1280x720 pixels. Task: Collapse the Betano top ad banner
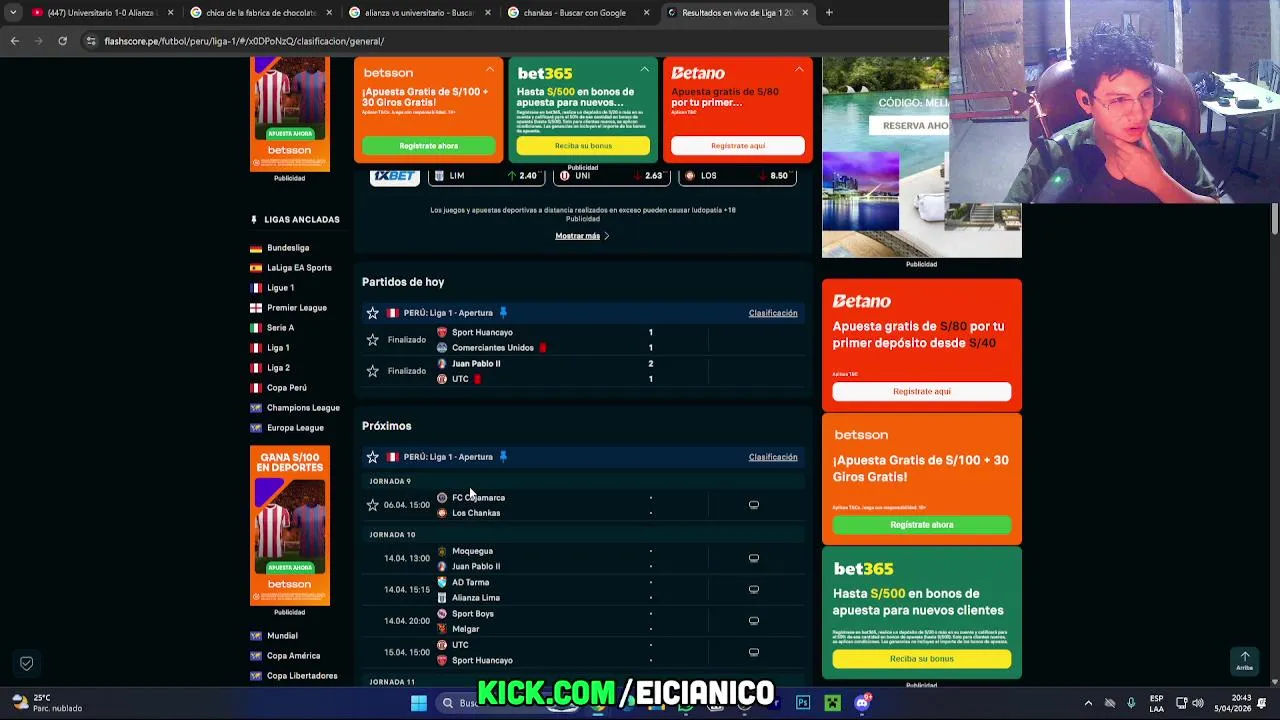point(799,70)
